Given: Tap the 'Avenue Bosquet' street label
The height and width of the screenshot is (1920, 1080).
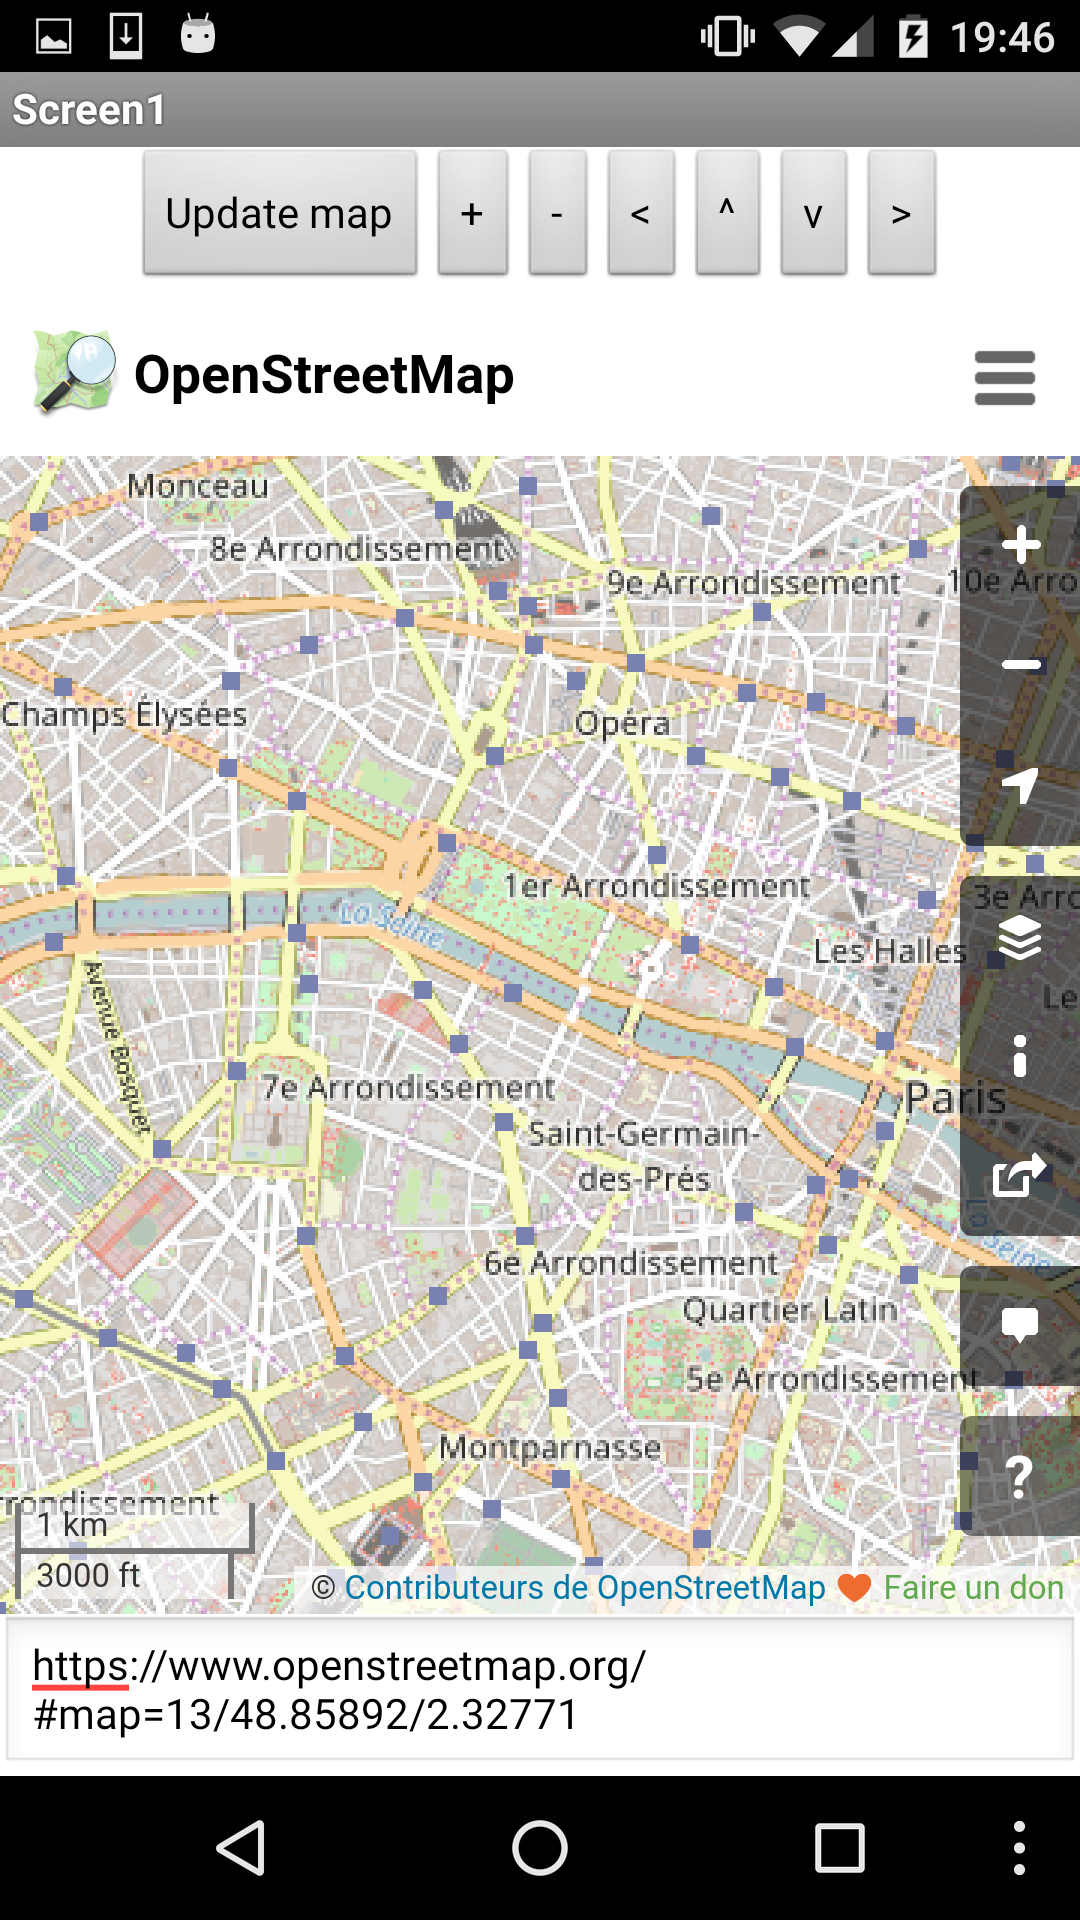Looking at the screenshot, I should point(116,1046).
